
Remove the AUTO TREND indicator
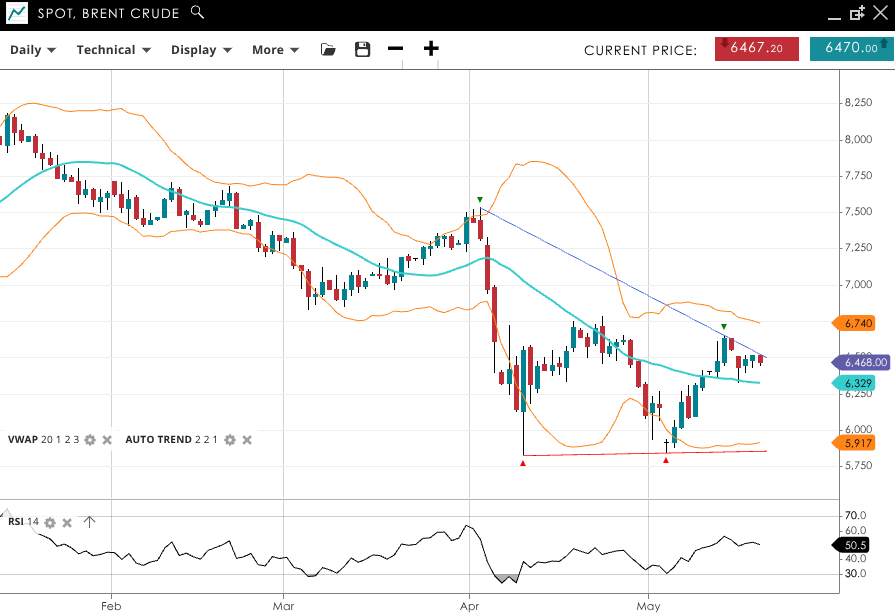[x=247, y=440]
